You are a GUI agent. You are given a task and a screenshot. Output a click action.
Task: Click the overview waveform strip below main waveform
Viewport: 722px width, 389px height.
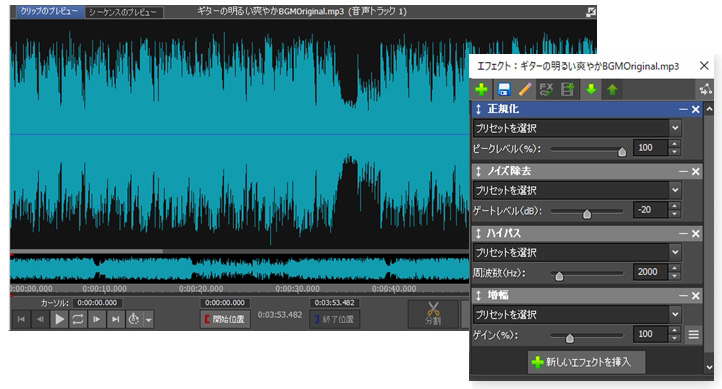tap(239, 268)
